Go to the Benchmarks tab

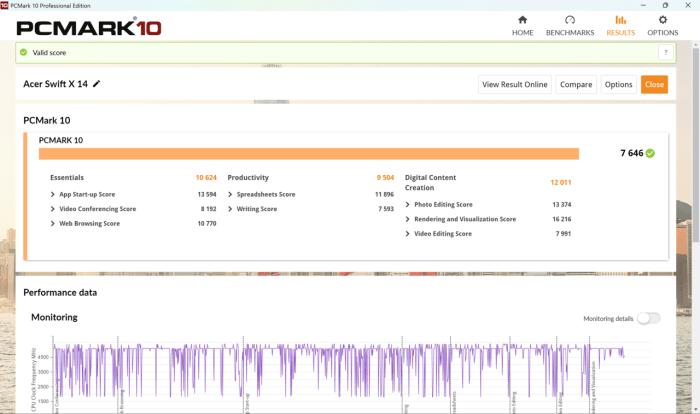pyautogui.click(x=570, y=26)
